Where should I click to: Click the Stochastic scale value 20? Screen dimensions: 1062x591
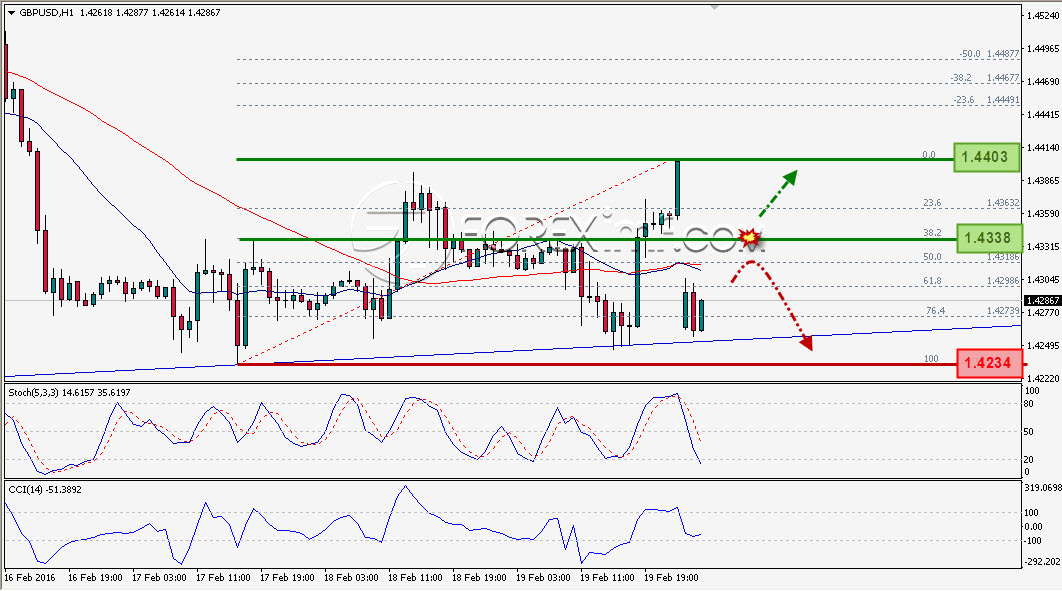[x=1029, y=460]
